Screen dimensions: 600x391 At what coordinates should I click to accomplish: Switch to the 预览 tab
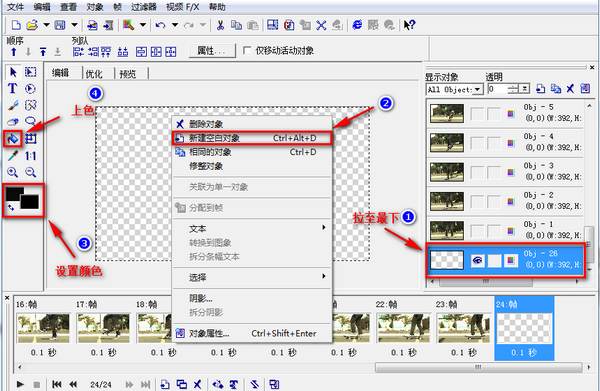click(x=127, y=74)
